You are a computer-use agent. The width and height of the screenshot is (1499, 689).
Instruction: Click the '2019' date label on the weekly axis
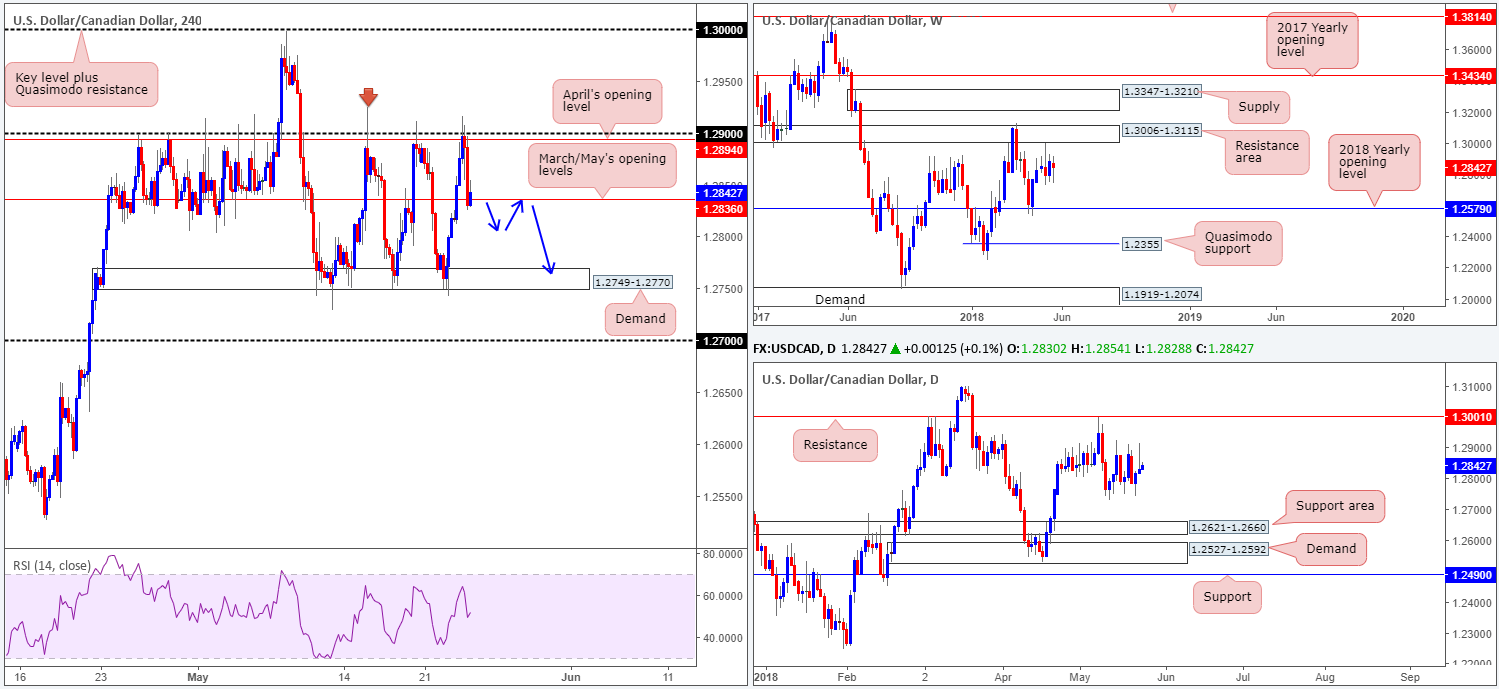1189,316
